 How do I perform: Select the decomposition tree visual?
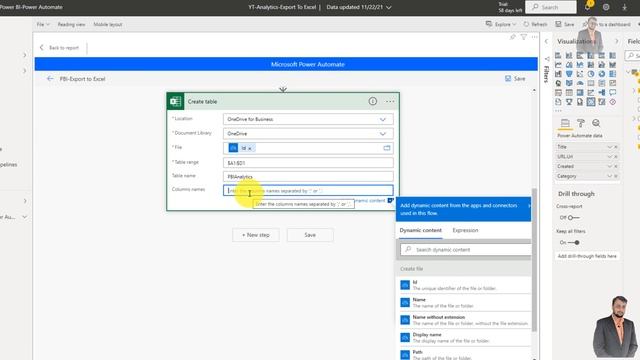point(602,93)
